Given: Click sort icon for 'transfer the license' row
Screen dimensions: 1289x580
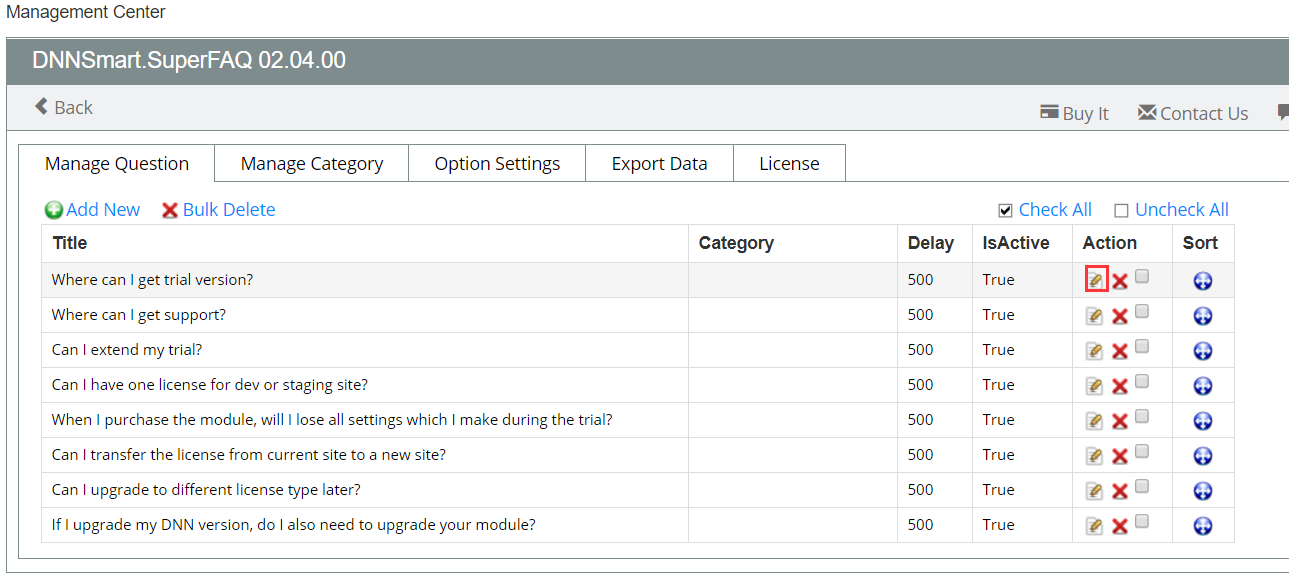Looking at the screenshot, I should tap(1203, 456).
